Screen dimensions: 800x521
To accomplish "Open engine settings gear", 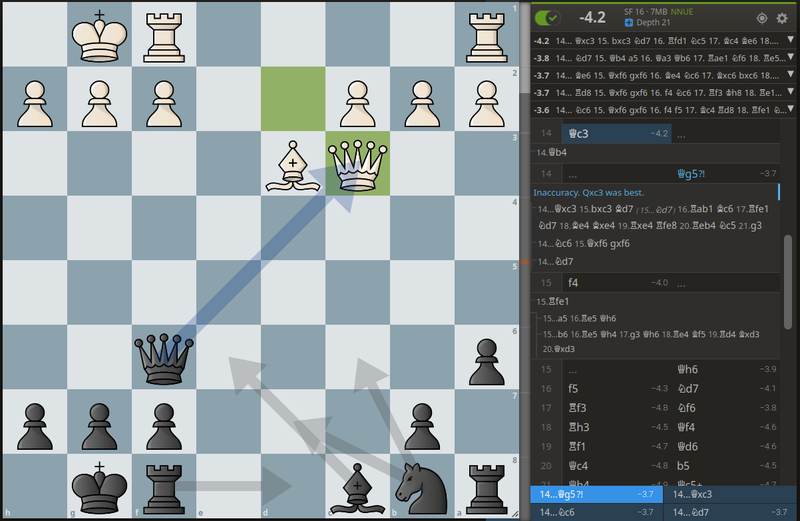I will click(782, 18).
